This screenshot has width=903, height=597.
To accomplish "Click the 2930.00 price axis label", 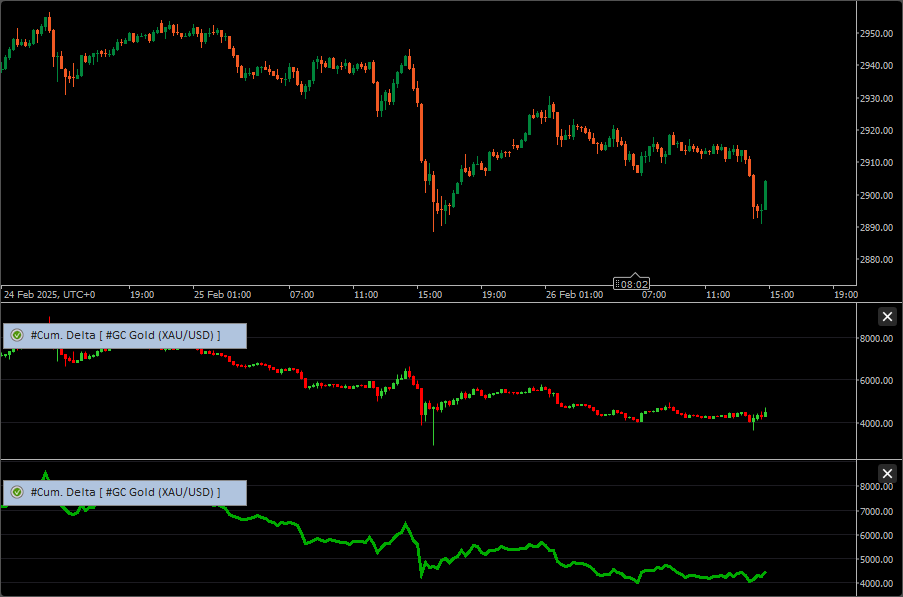I will click(x=877, y=98).
